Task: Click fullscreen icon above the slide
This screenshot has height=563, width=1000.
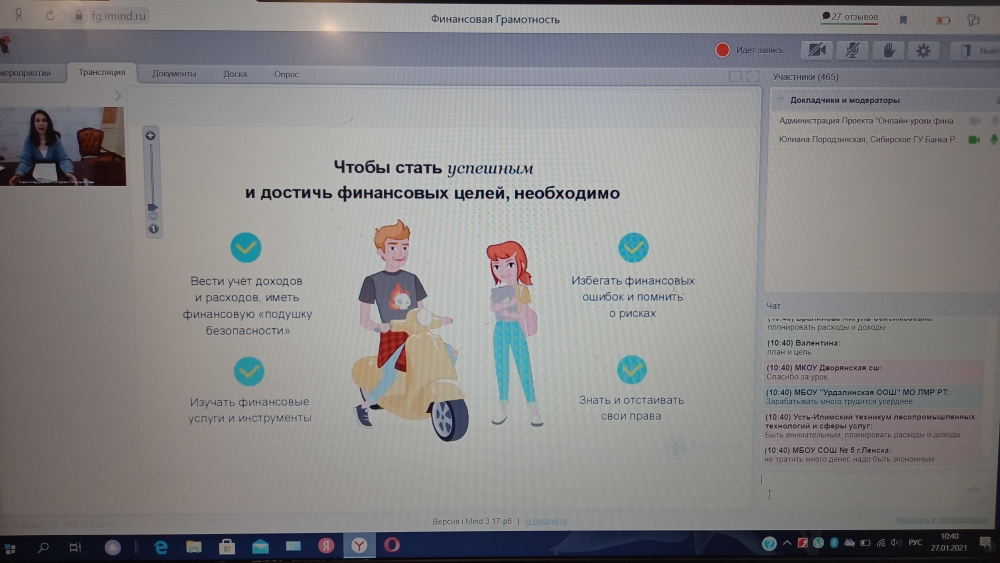Action: 752,76
